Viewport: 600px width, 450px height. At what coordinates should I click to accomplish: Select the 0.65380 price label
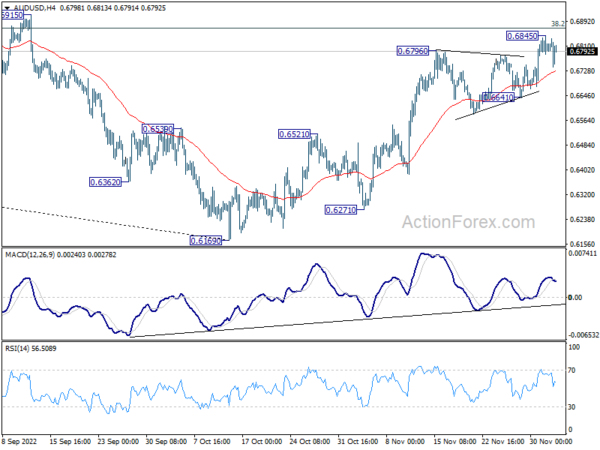pyautogui.click(x=158, y=129)
